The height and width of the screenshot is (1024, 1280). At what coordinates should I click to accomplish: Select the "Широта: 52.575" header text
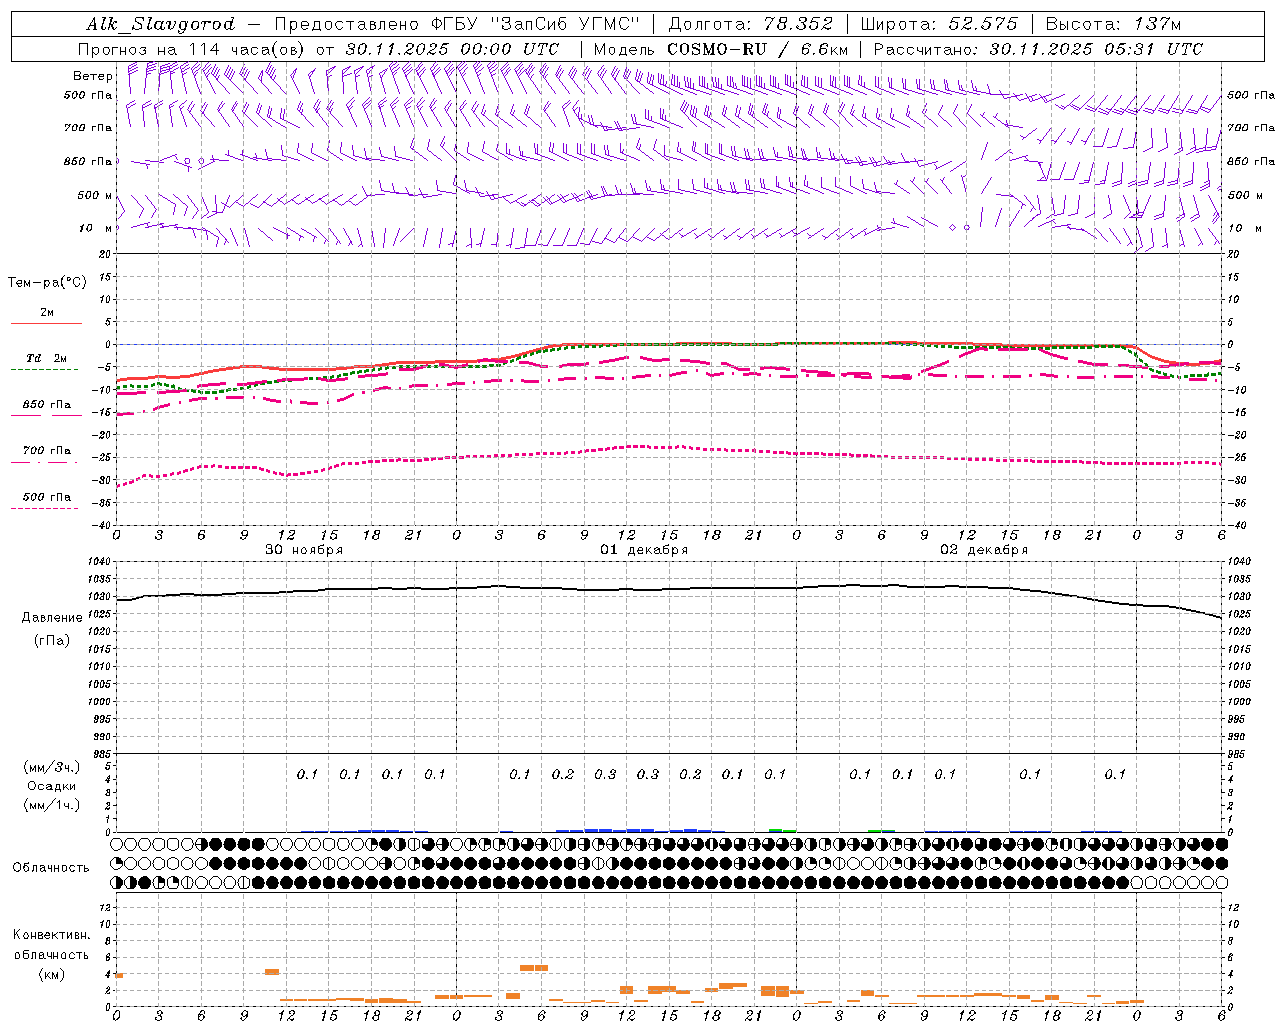[x=939, y=24]
